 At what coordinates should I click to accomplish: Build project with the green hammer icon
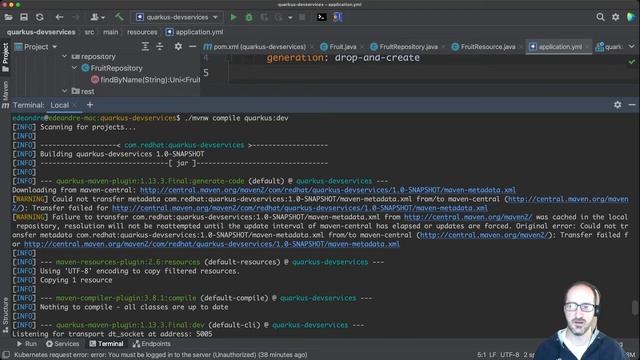click(x=119, y=17)
